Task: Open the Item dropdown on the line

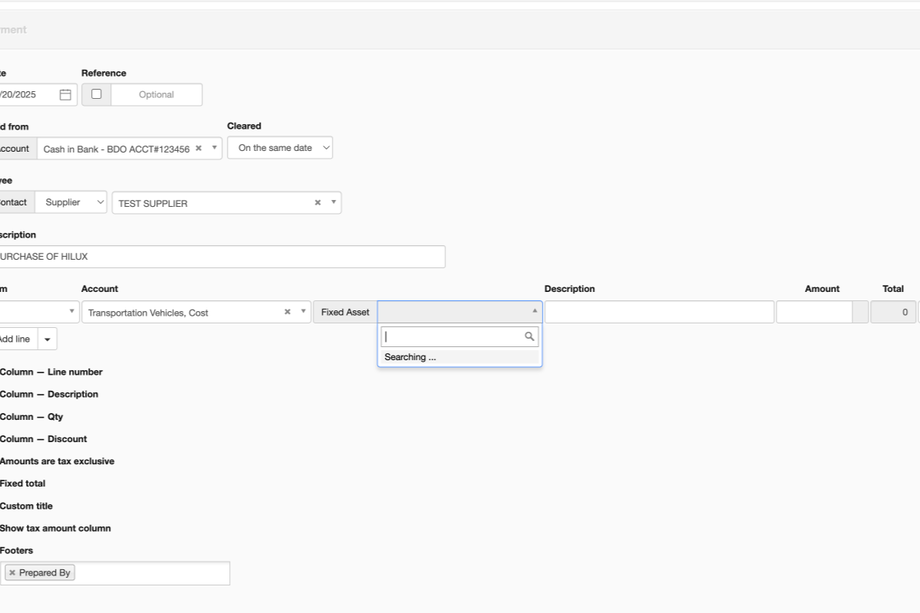Action: pos(40,312)
